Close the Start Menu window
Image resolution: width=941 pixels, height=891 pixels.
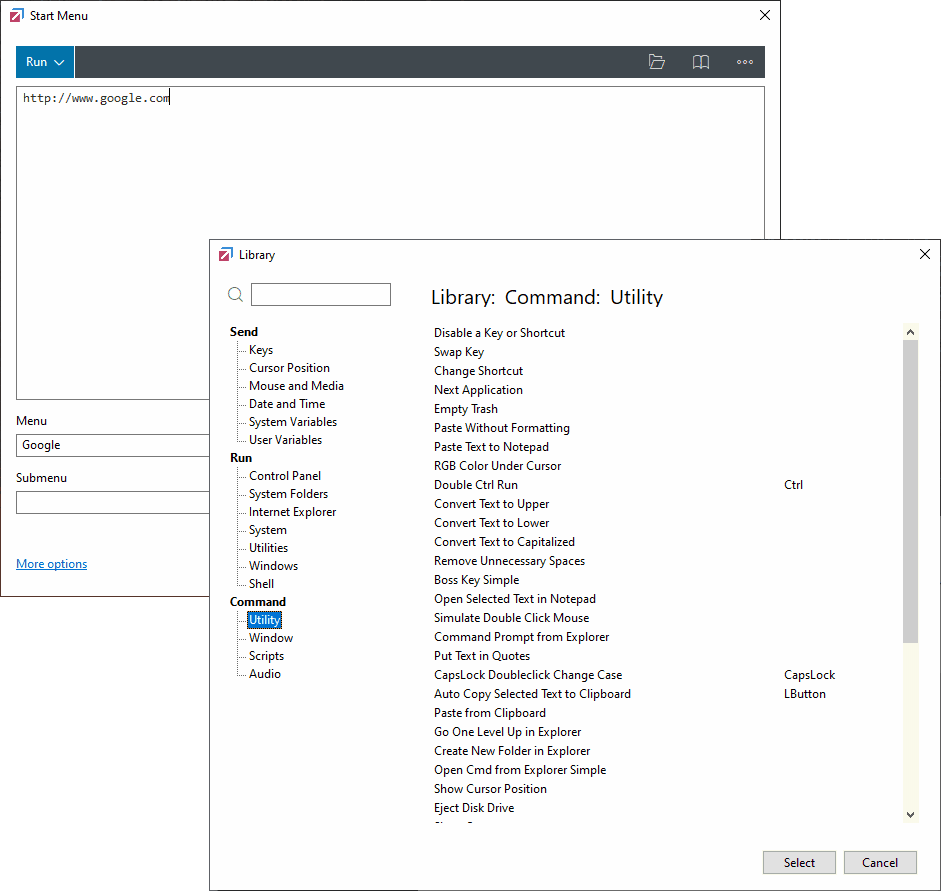[765, 16]
